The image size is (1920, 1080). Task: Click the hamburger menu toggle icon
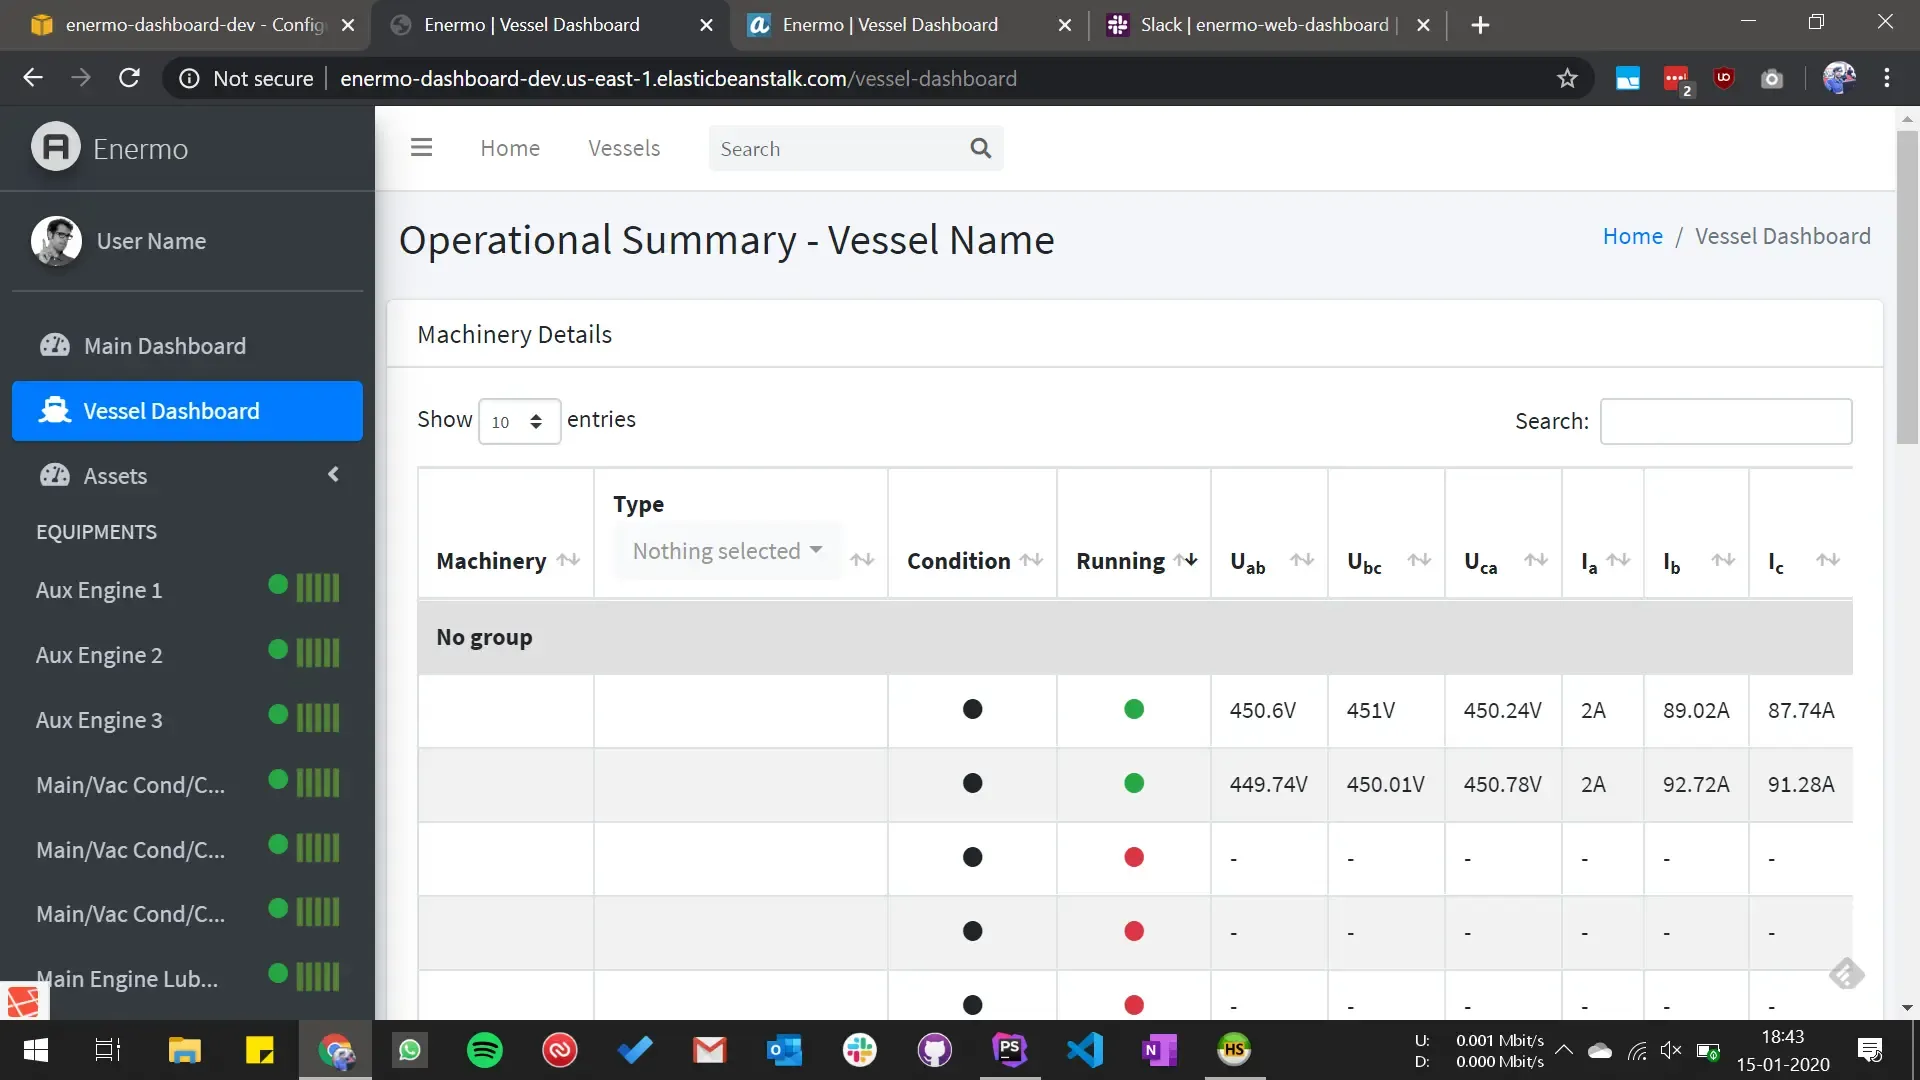point(421,148)
